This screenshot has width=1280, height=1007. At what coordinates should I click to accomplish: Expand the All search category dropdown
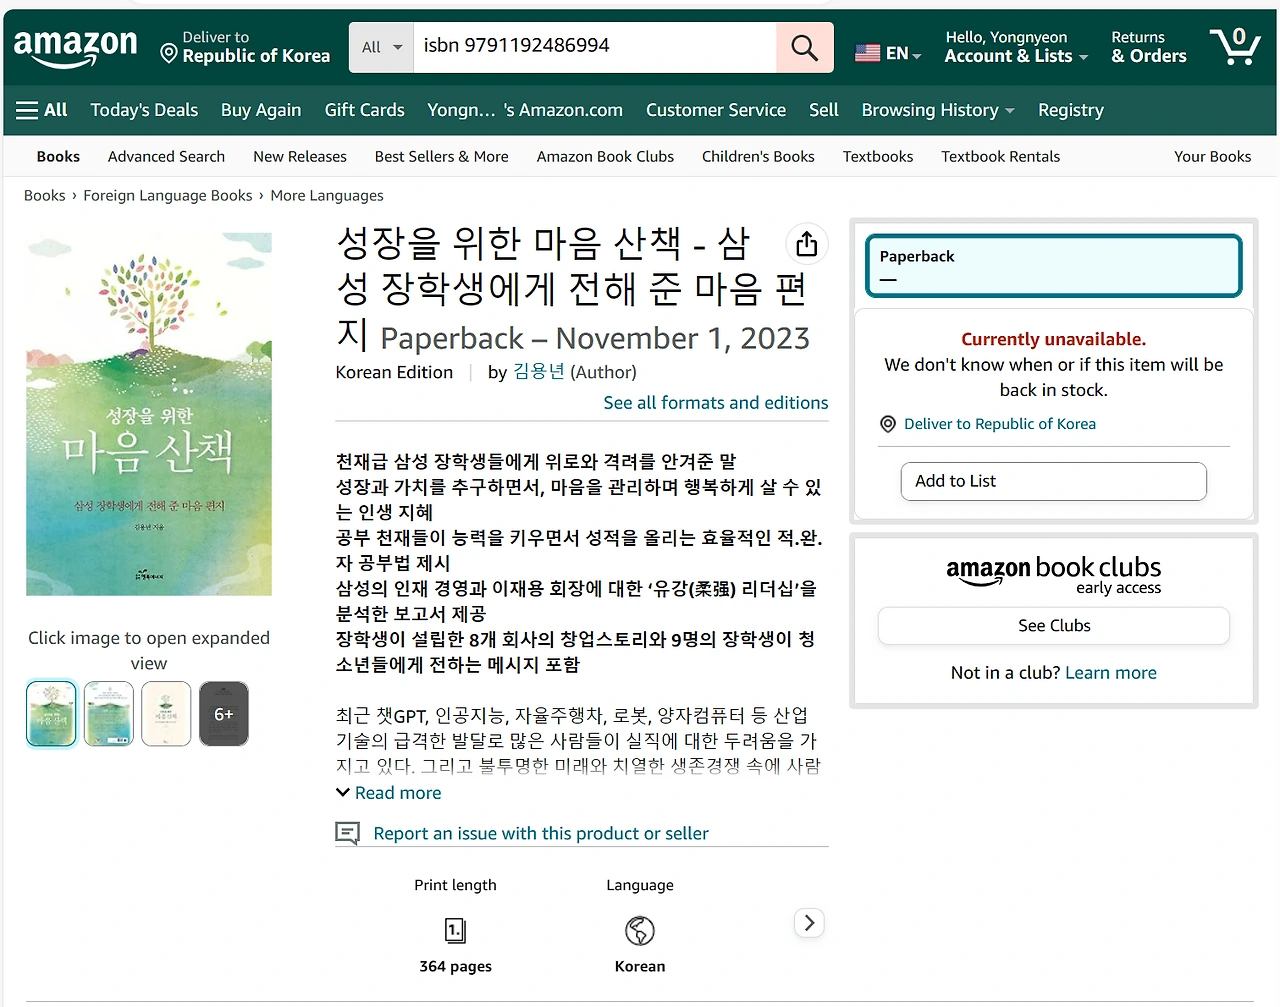[380, 47]
